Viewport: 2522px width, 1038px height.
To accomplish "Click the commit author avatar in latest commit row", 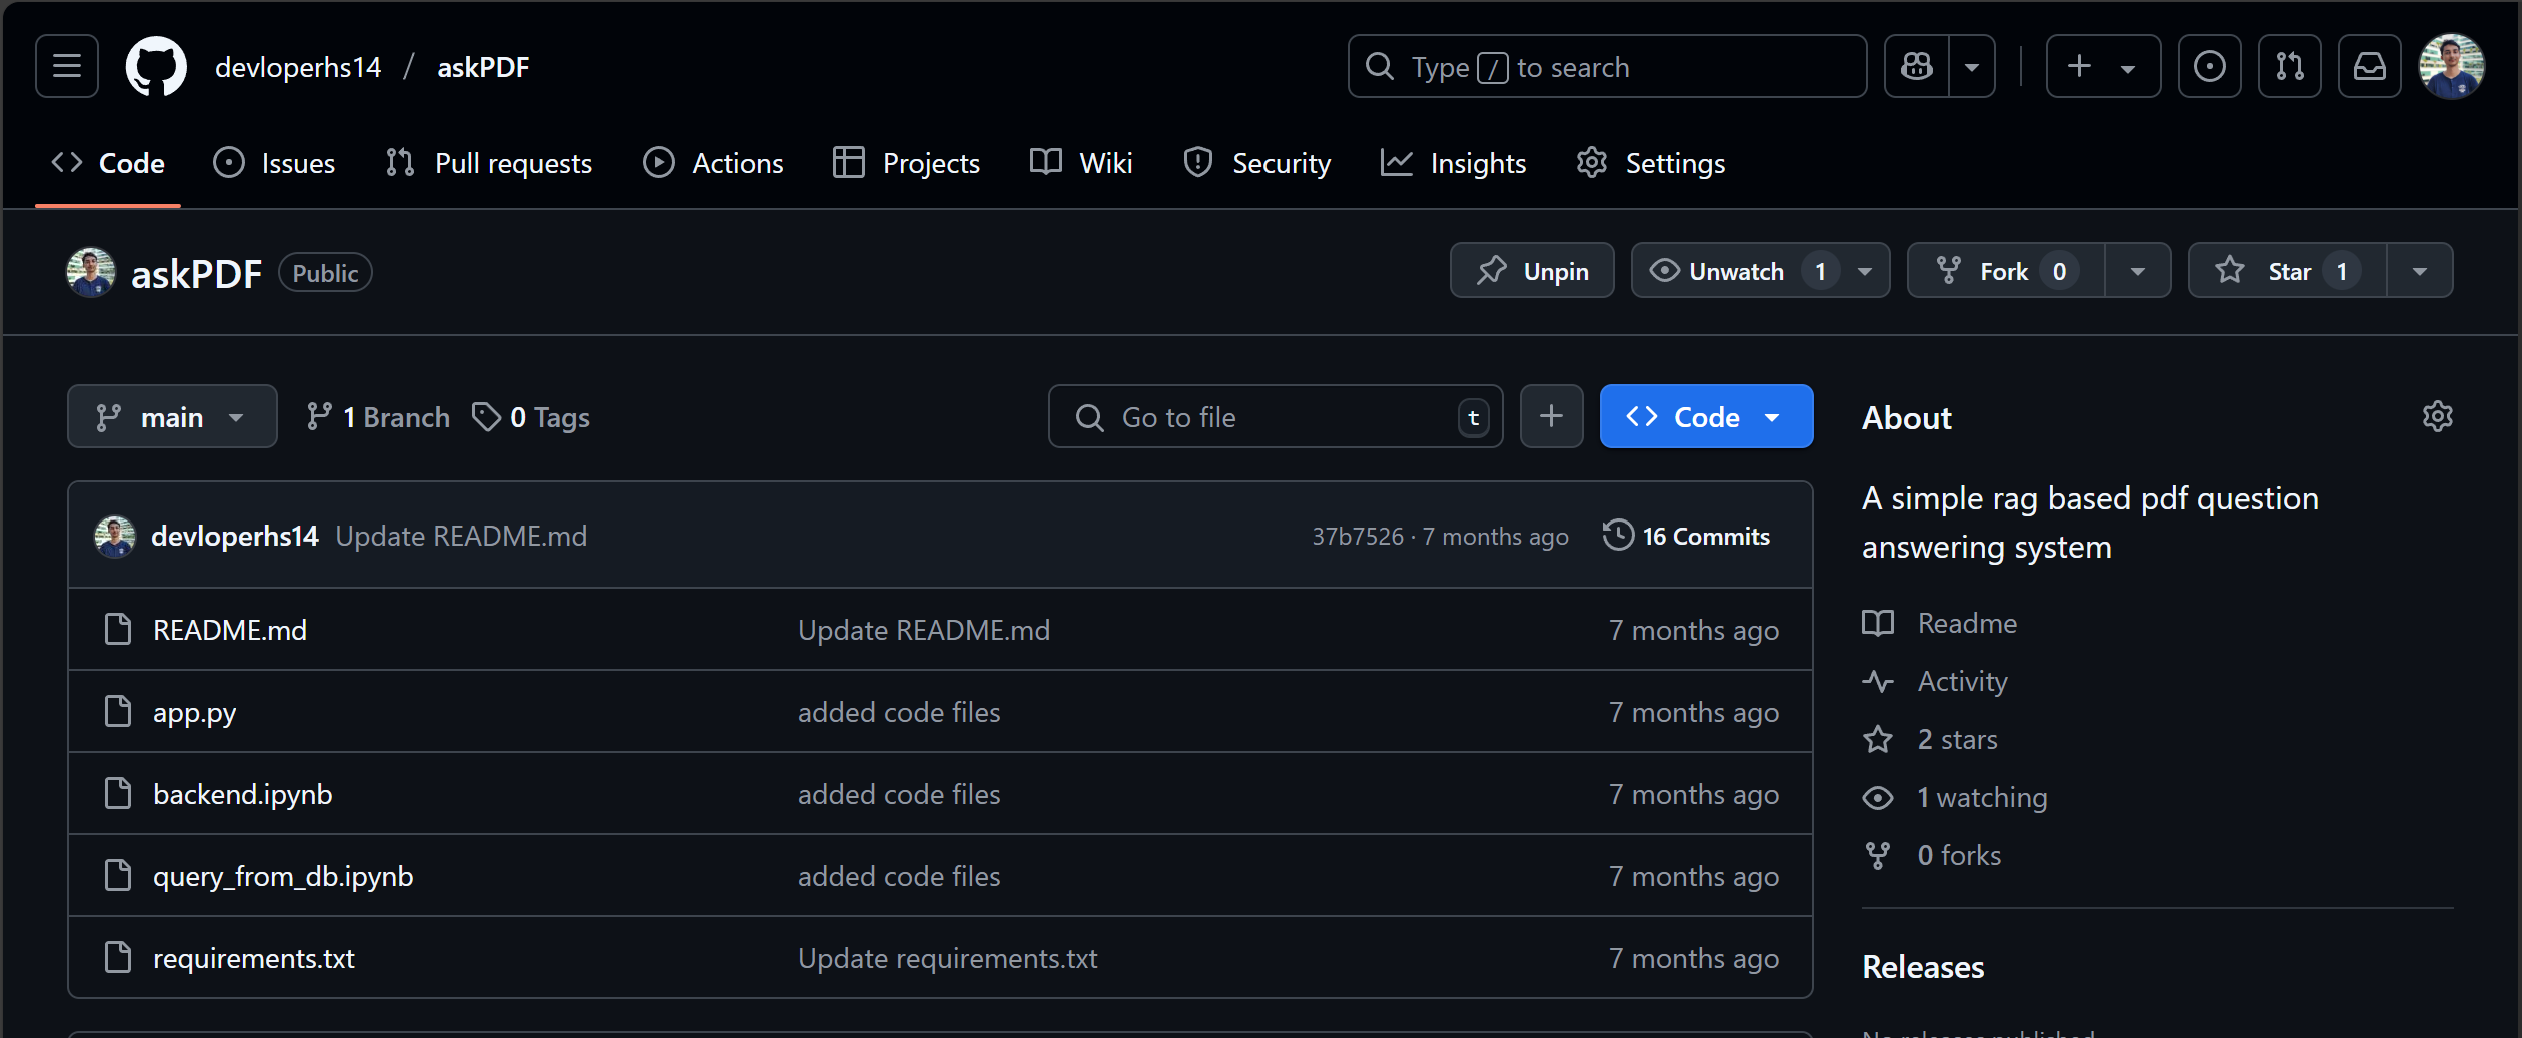I will click(x=115, y=536).
